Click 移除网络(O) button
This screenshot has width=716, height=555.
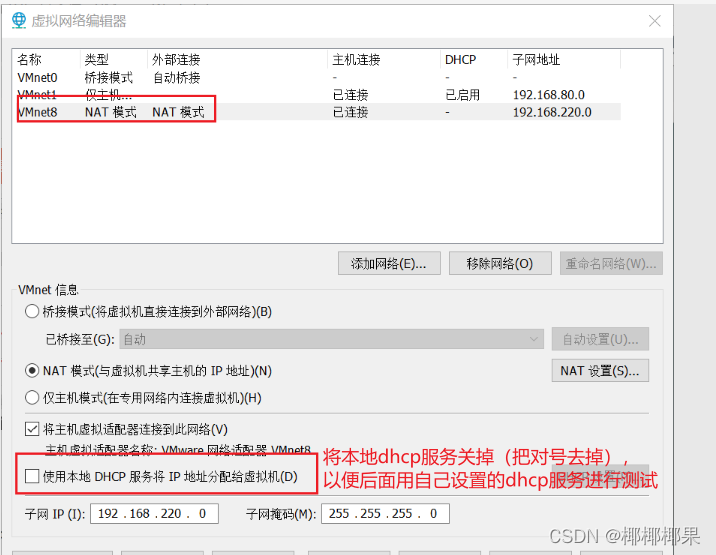[500, 263]
